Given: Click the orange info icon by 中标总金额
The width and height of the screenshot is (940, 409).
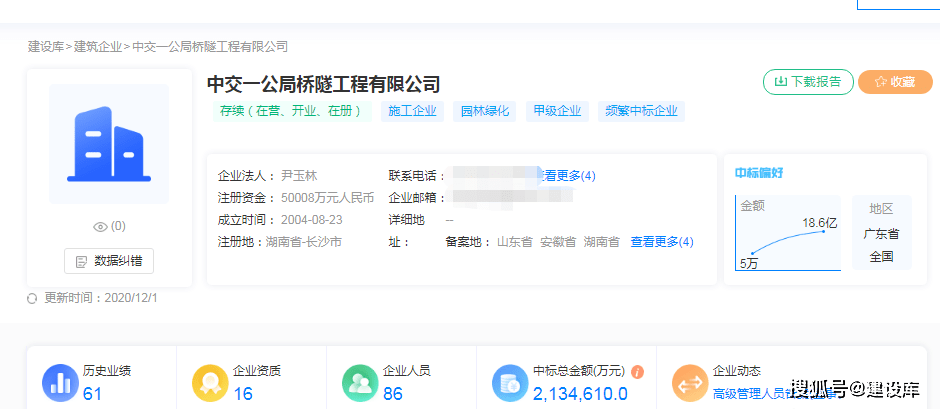Looking at the screenshot, I should (638, 372).
